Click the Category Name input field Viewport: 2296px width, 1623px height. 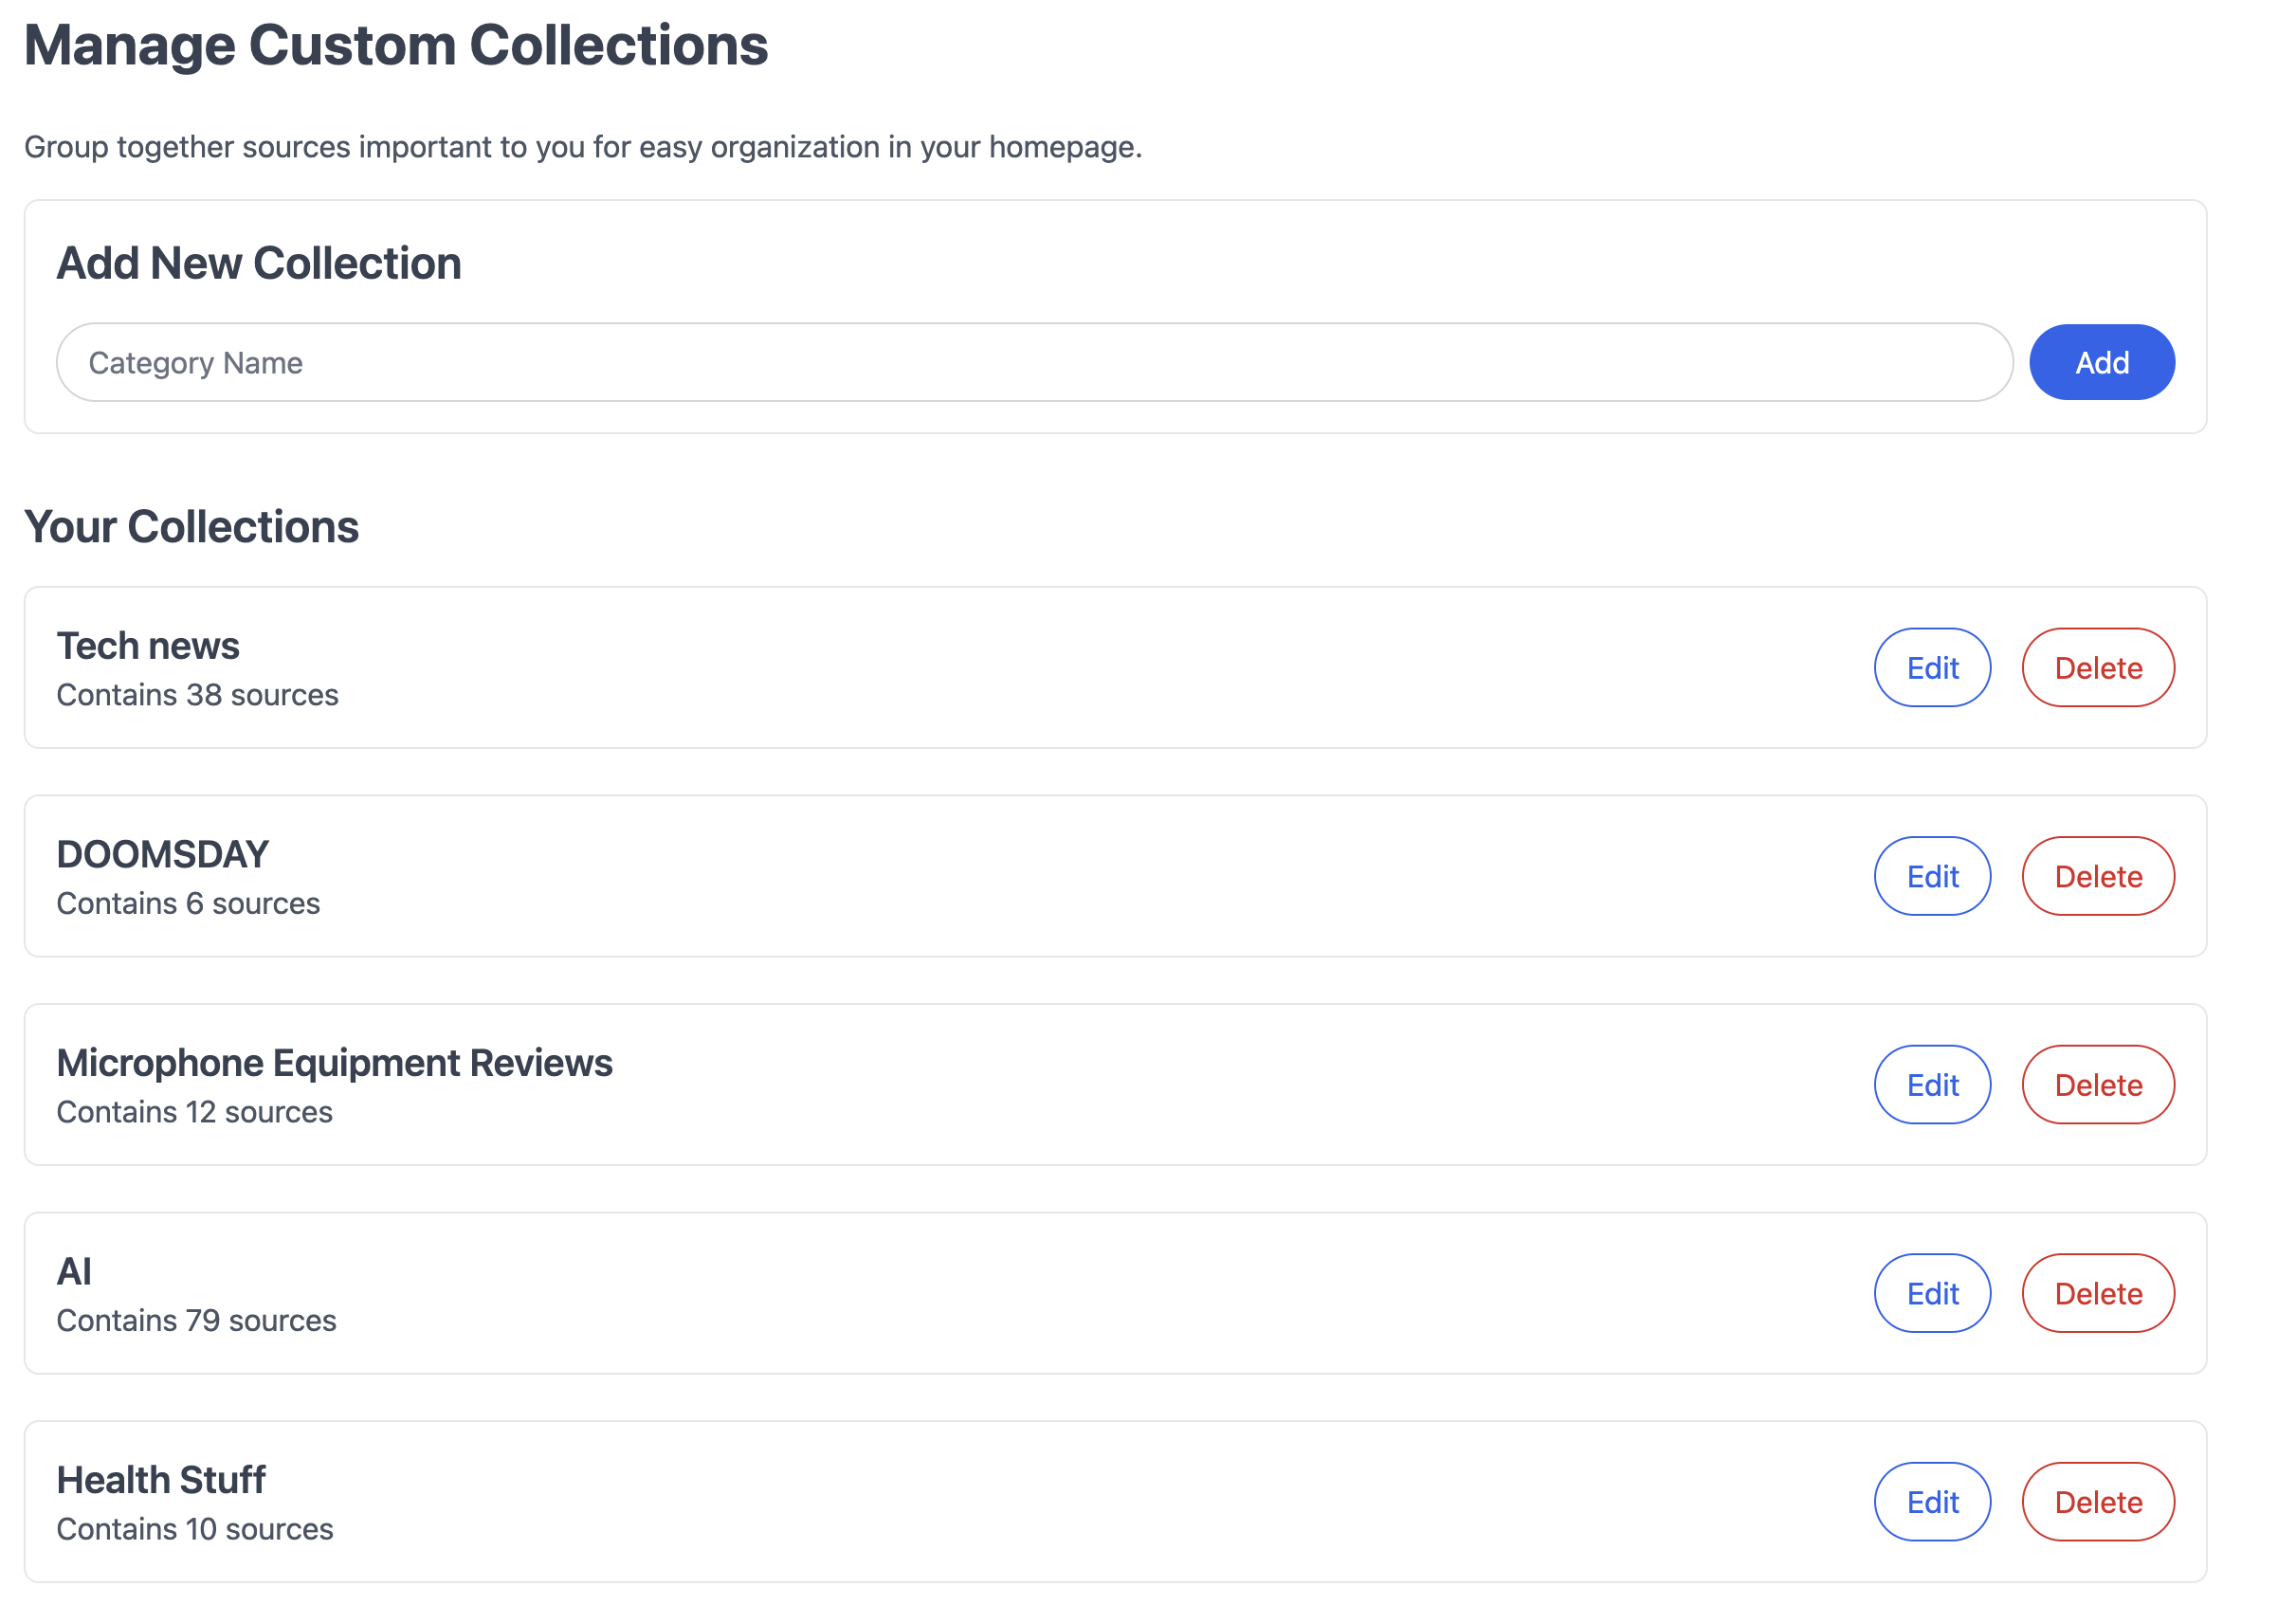(1033, 362)
